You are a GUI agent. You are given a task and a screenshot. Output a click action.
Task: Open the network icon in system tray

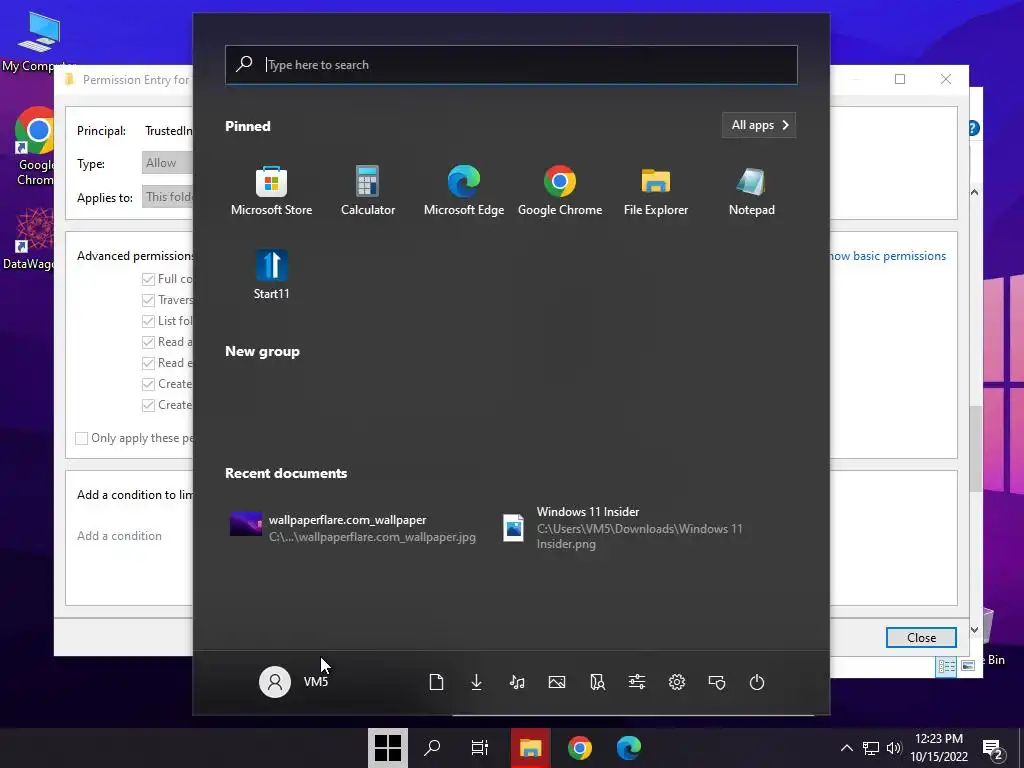point(871,748)
